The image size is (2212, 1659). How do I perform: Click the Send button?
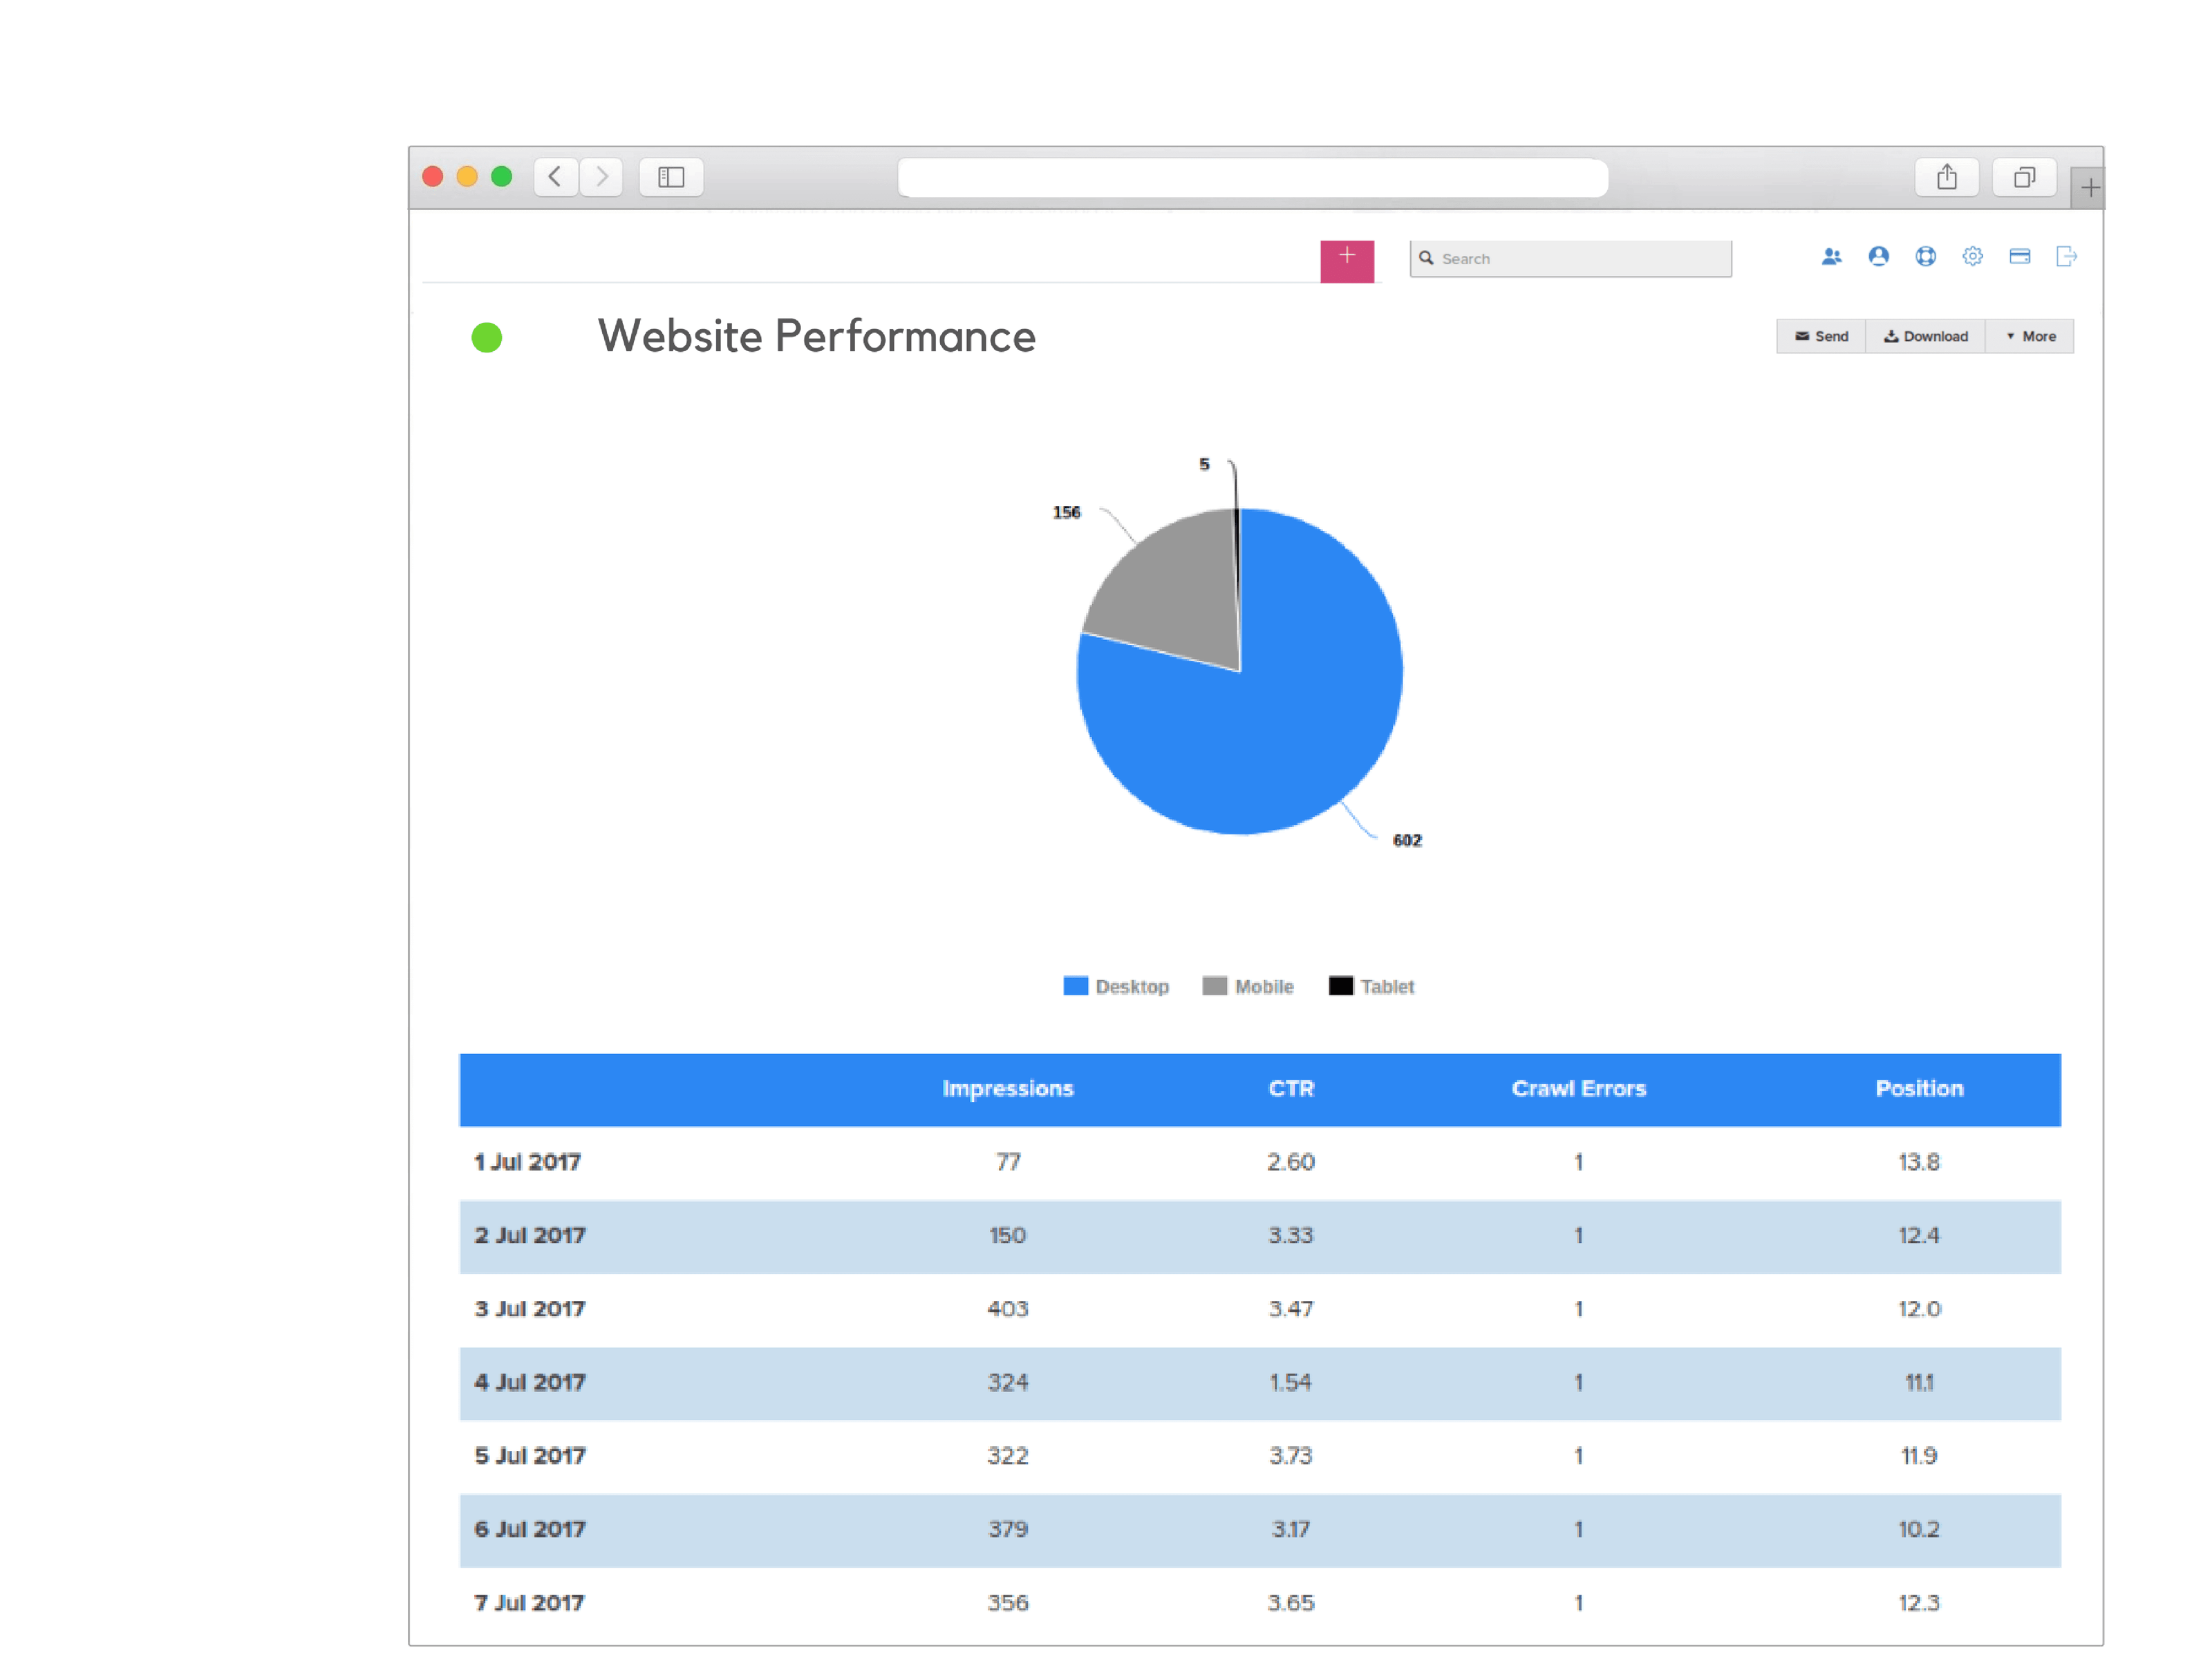1820,336
